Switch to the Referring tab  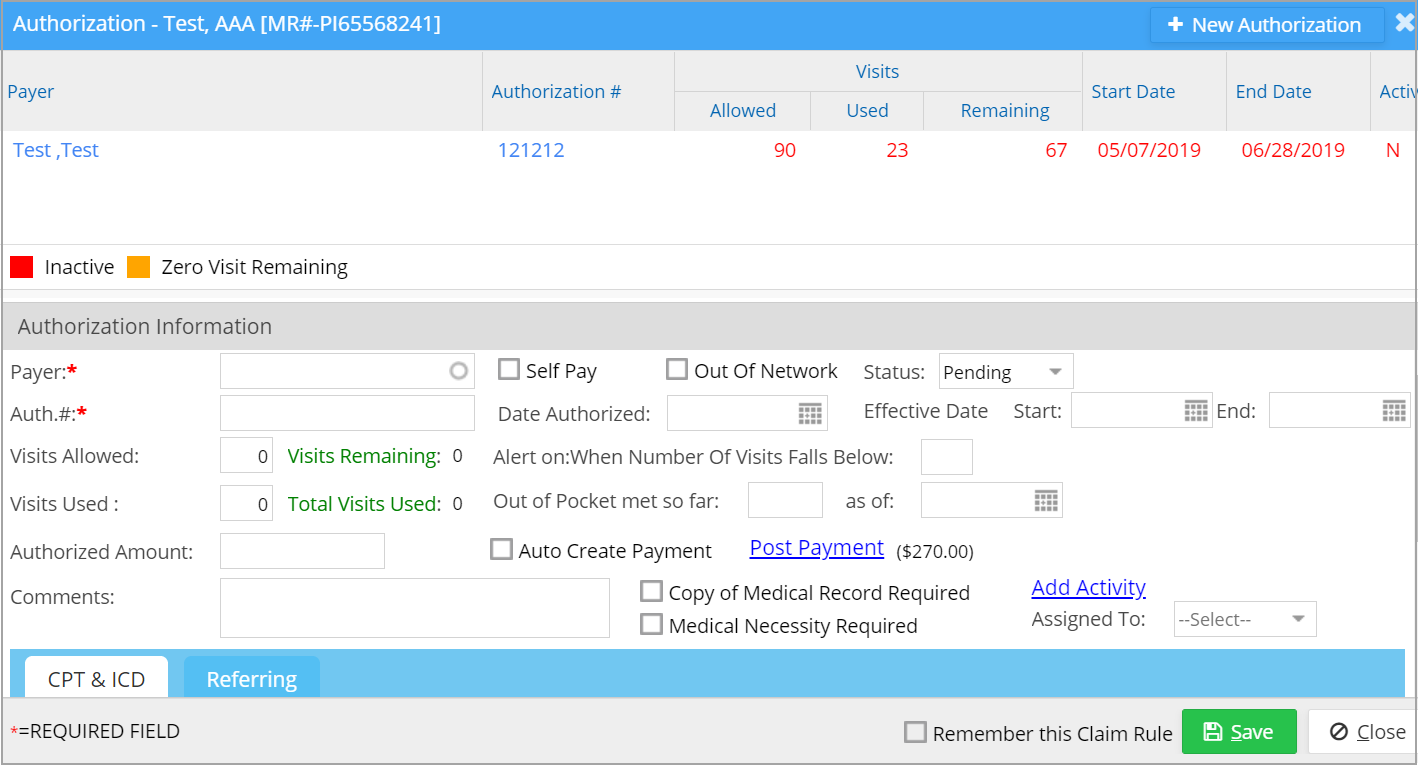tap(252, 679)
